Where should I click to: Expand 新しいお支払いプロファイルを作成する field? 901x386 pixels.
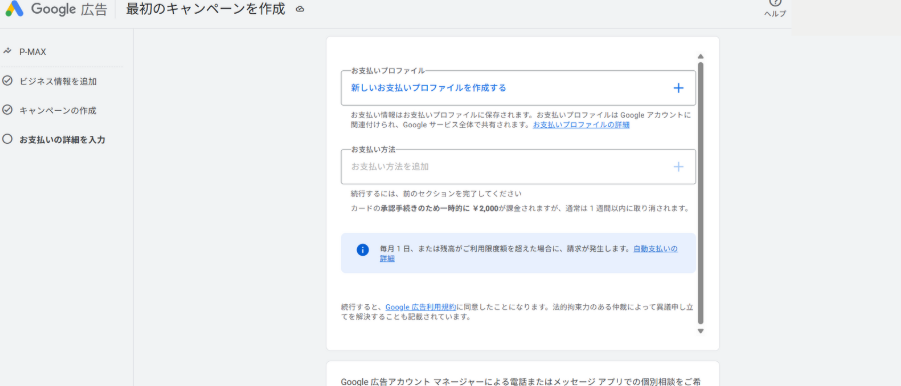[x=518, y=88]
